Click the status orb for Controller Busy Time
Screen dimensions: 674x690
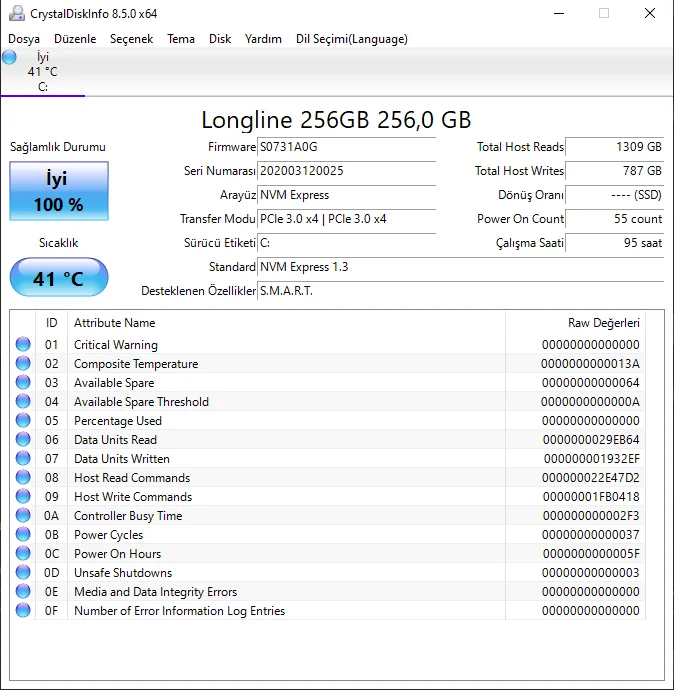coord(23,515)
